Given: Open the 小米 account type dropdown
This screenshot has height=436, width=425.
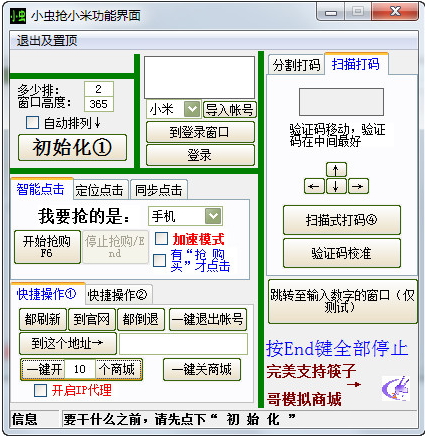Looking at the screenshot, I should 192,109.
